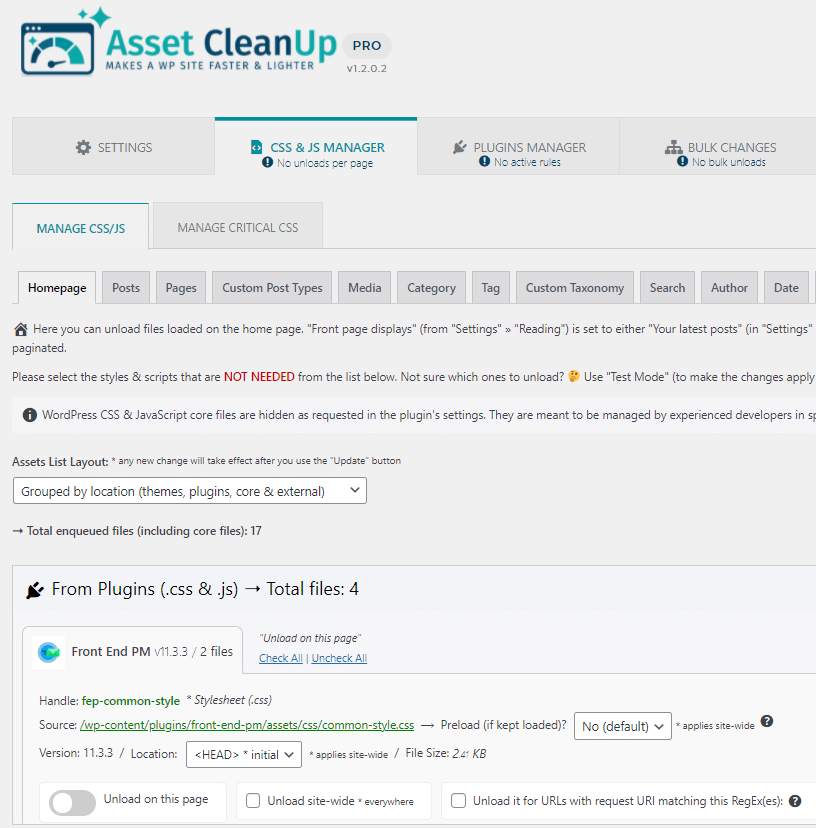Open the Custom Post Types tab

[272, 288]
